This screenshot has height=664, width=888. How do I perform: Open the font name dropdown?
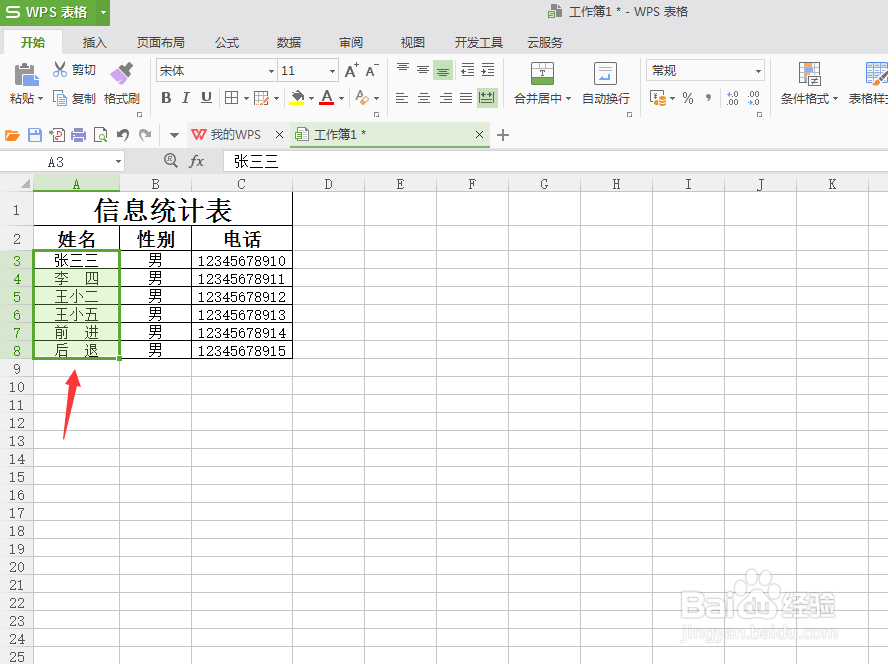(269, 71)
